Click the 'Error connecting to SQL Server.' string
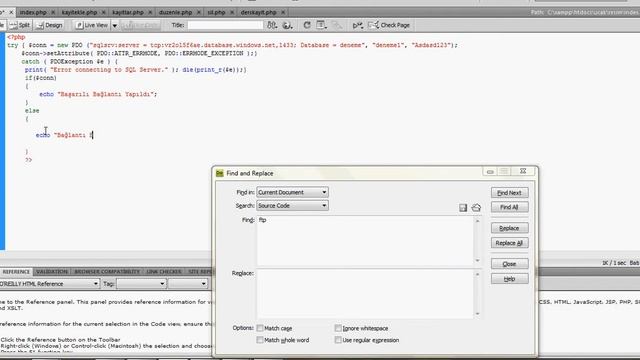 [x=109, y=70]
